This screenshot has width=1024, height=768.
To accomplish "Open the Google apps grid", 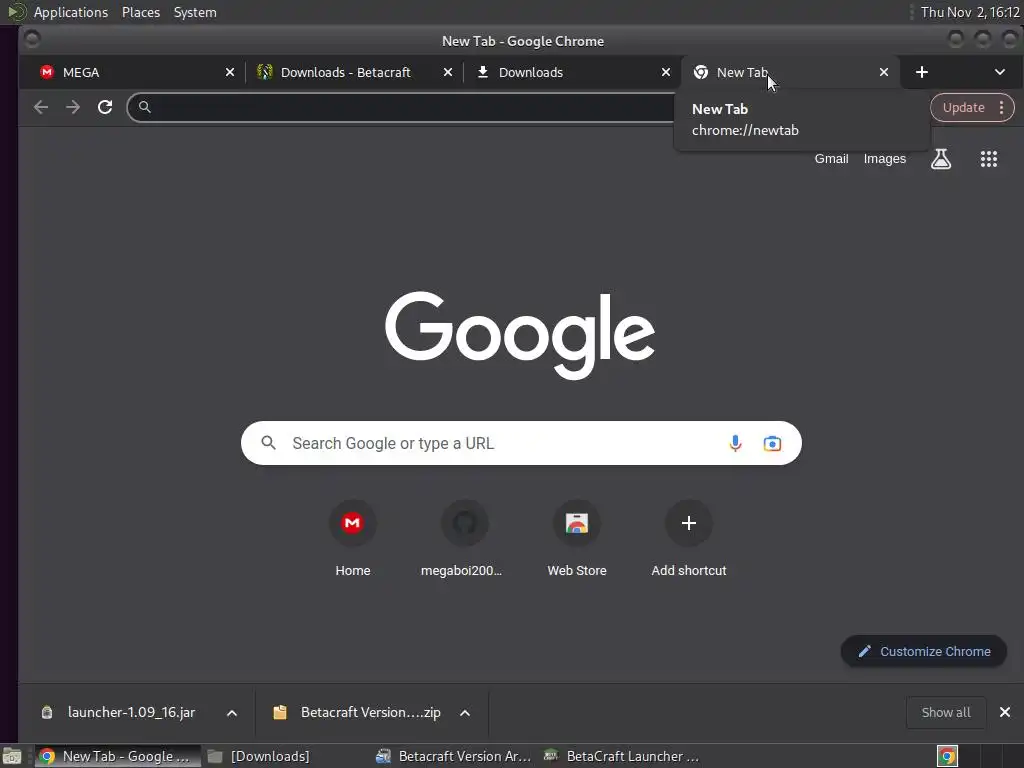I will tap(989, 159).
